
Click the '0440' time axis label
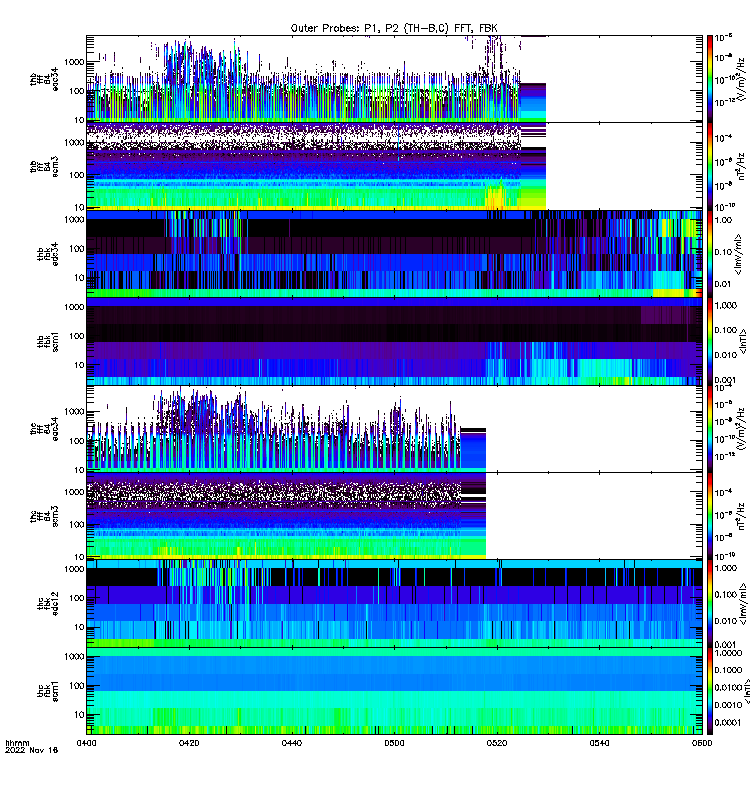[292, 743]
